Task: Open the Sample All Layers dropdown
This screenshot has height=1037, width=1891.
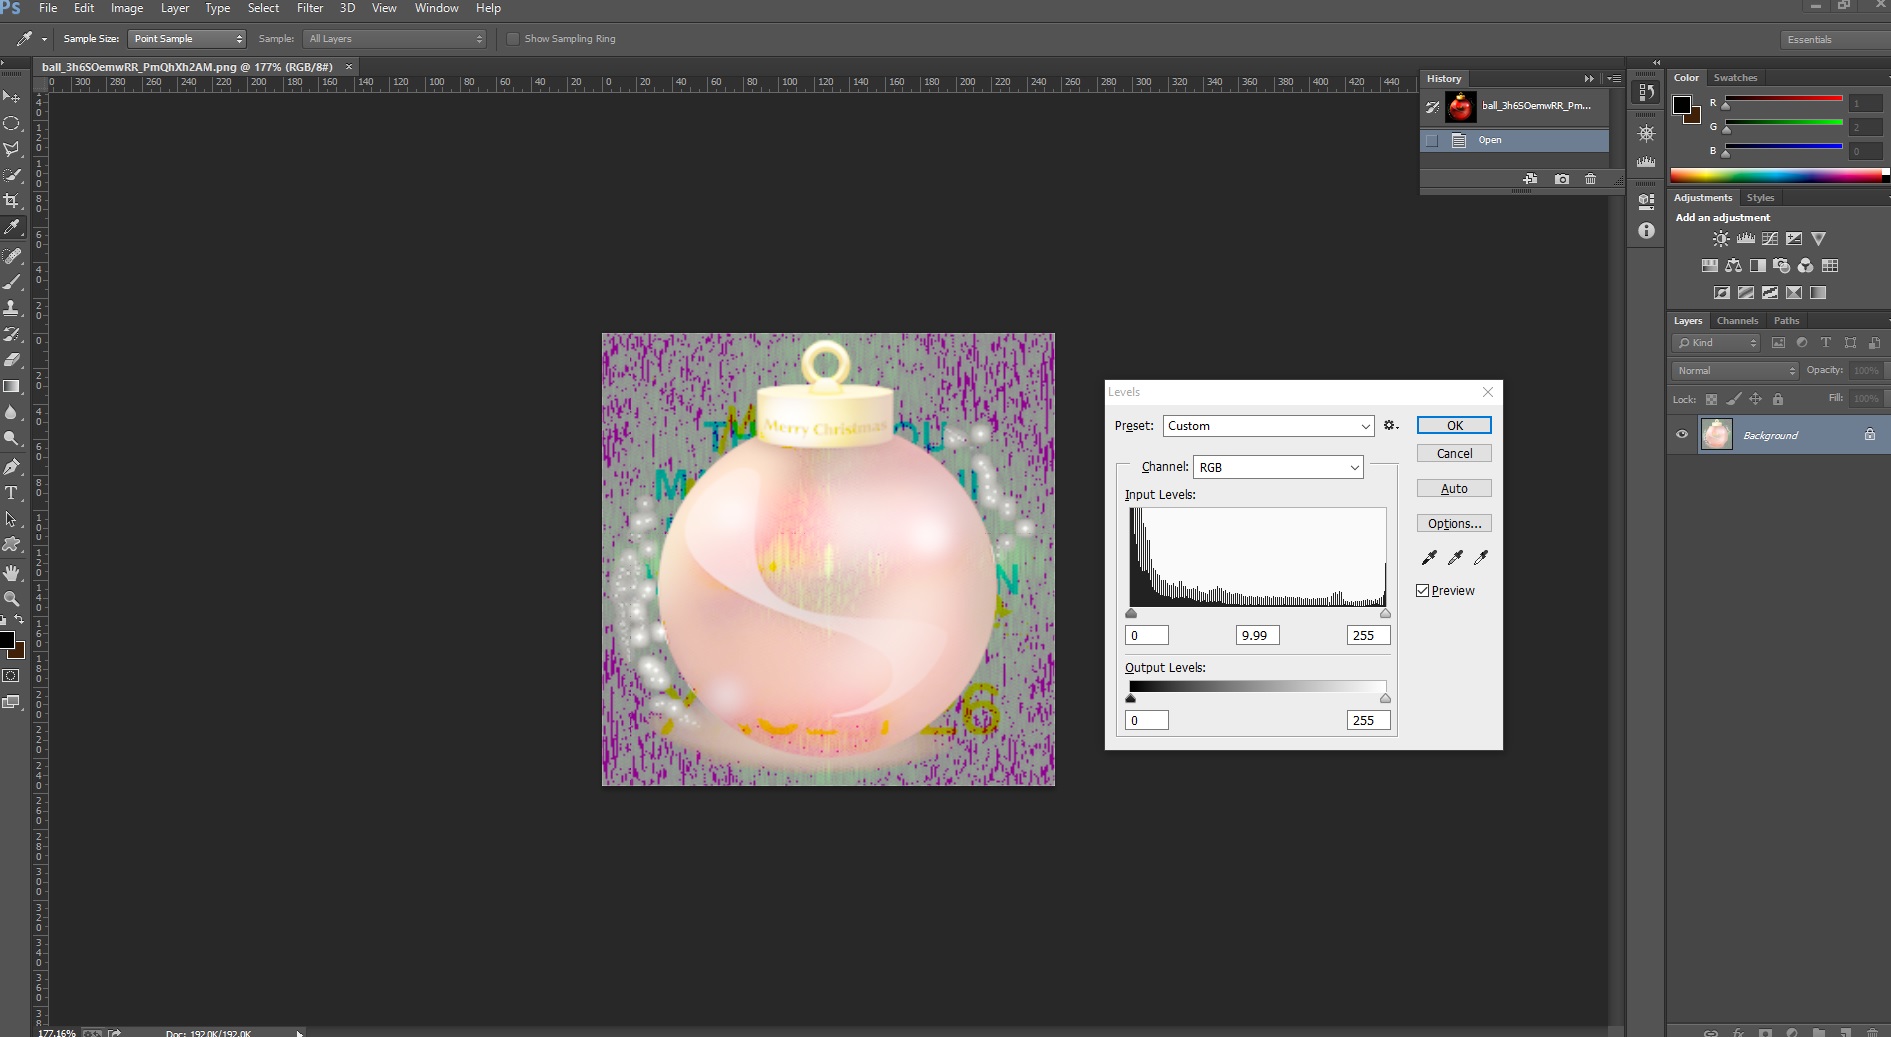Action: pos(395,39)
